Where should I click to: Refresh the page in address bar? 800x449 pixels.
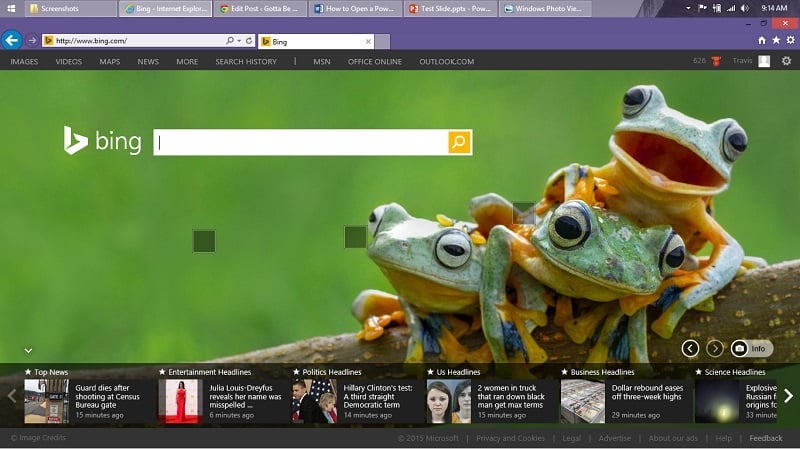(249, 41)
